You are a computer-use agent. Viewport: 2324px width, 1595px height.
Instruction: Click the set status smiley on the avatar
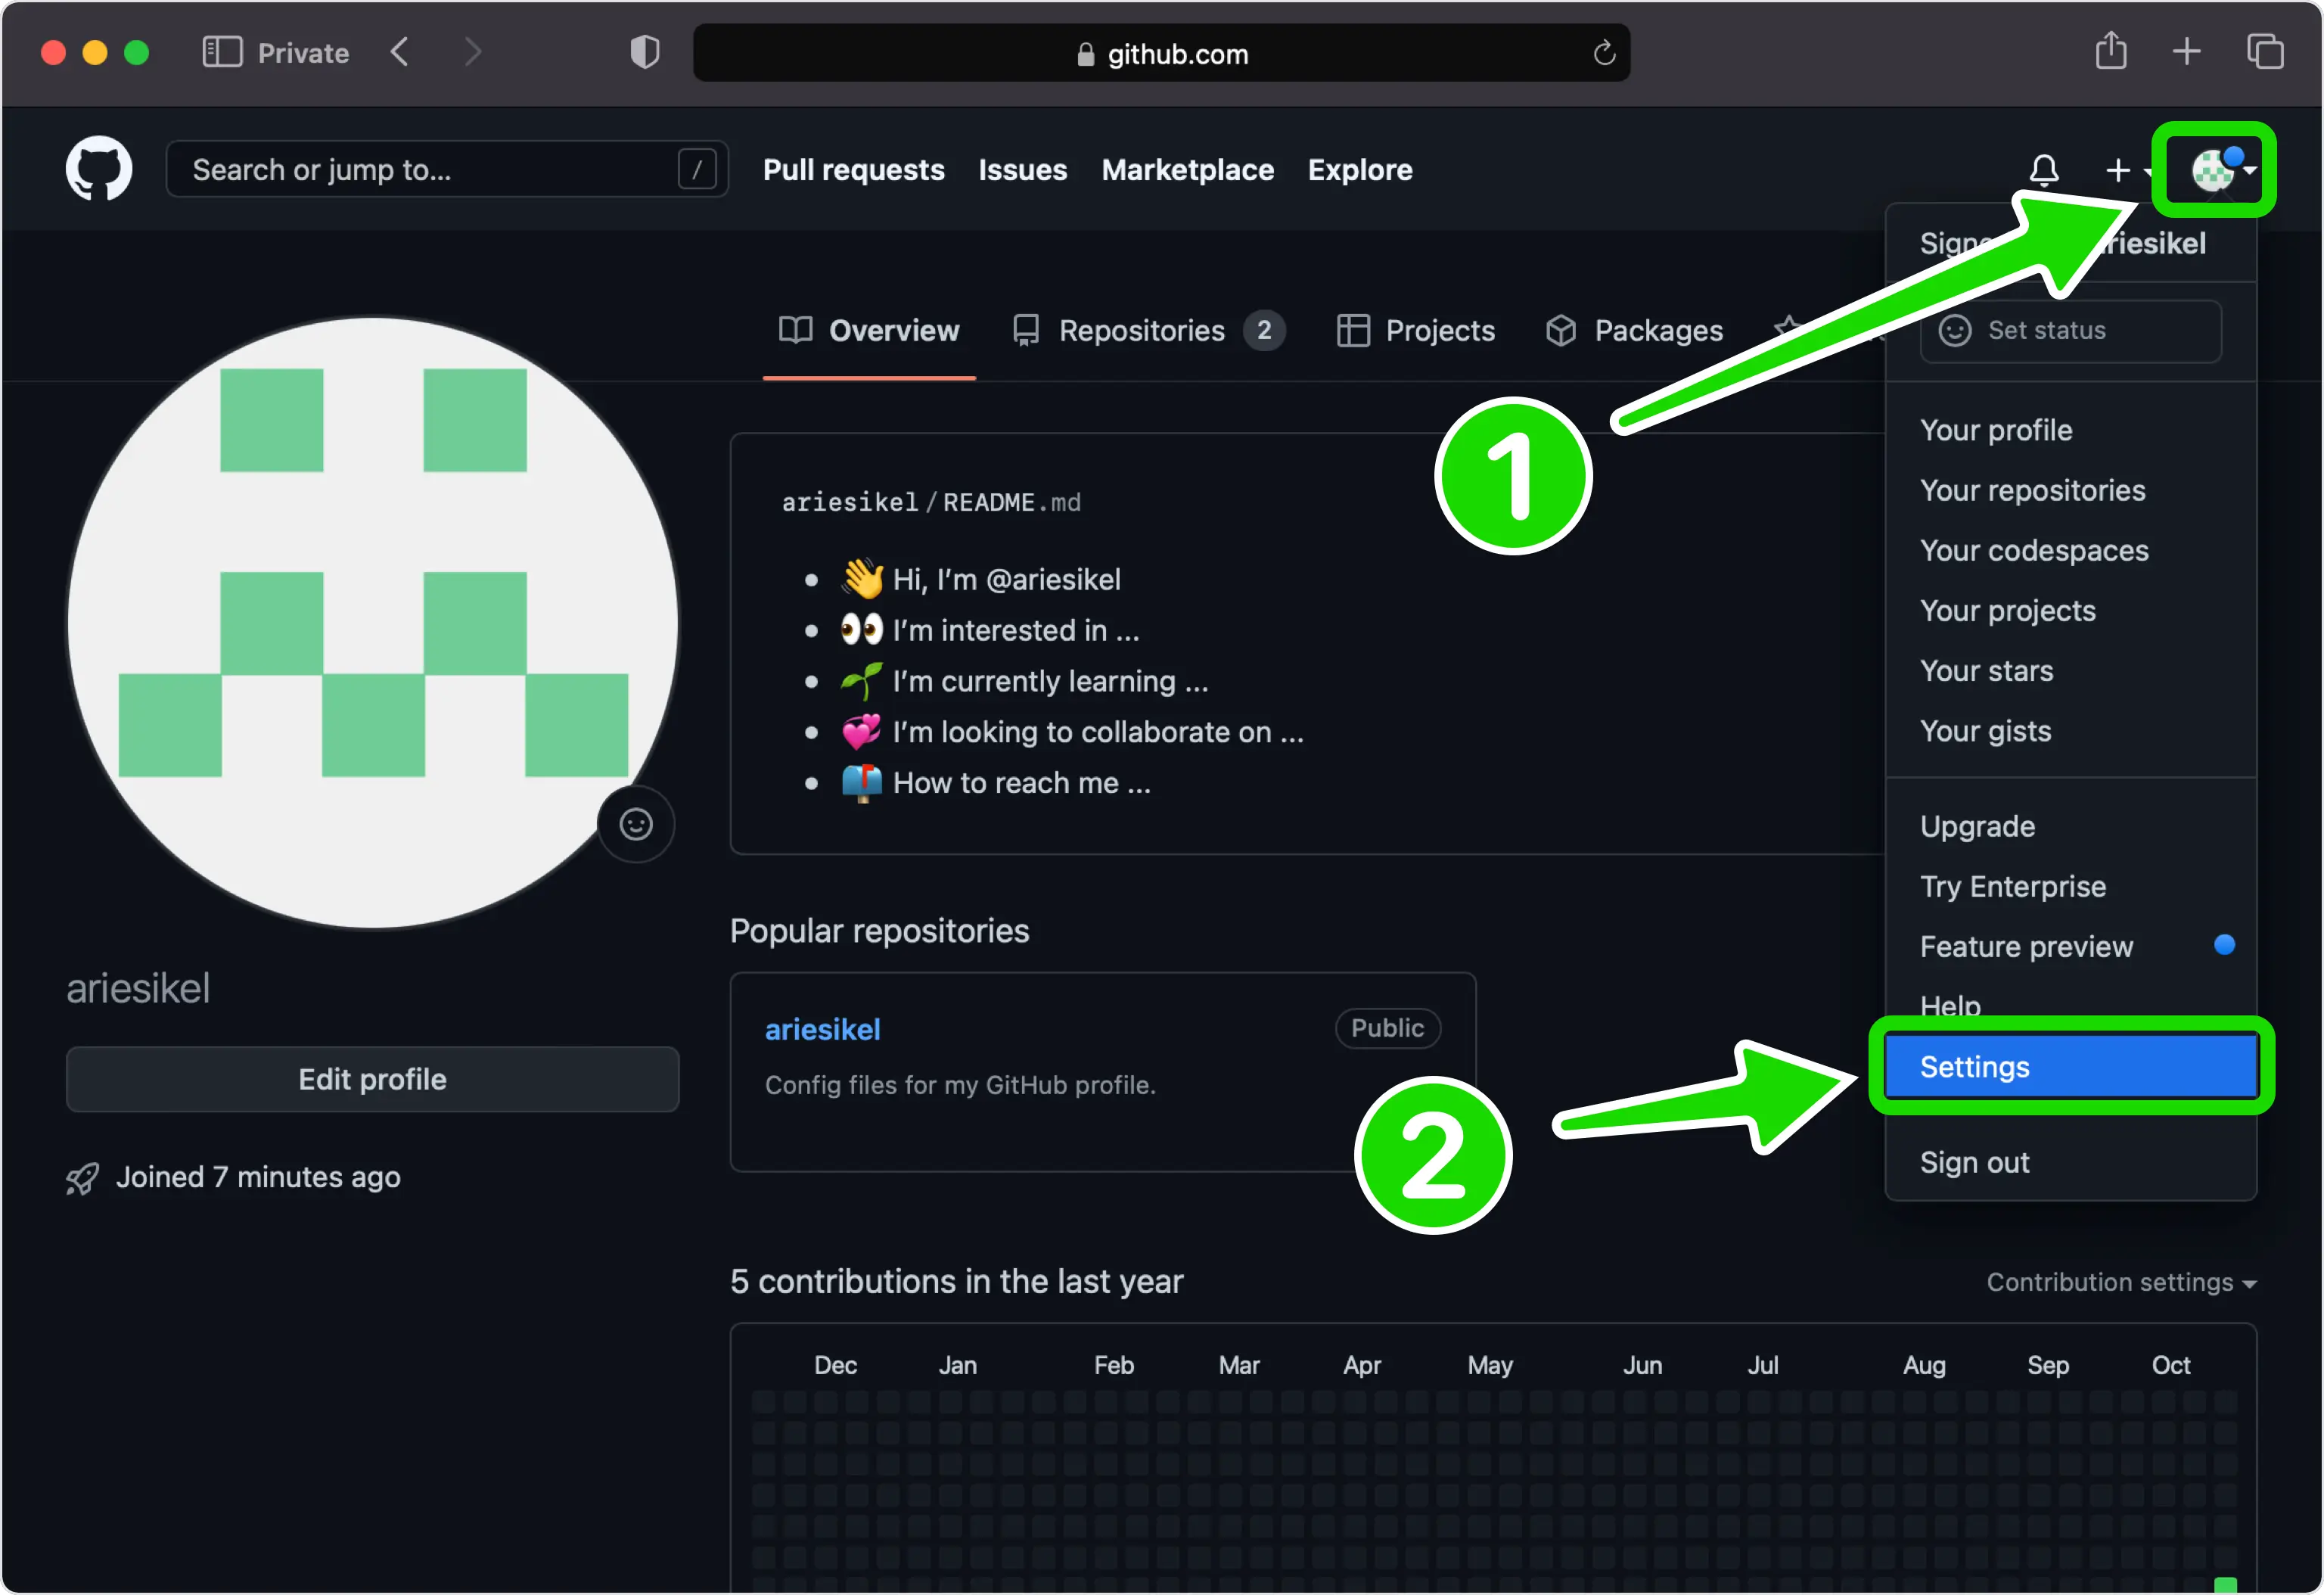[x=636, y=824]
